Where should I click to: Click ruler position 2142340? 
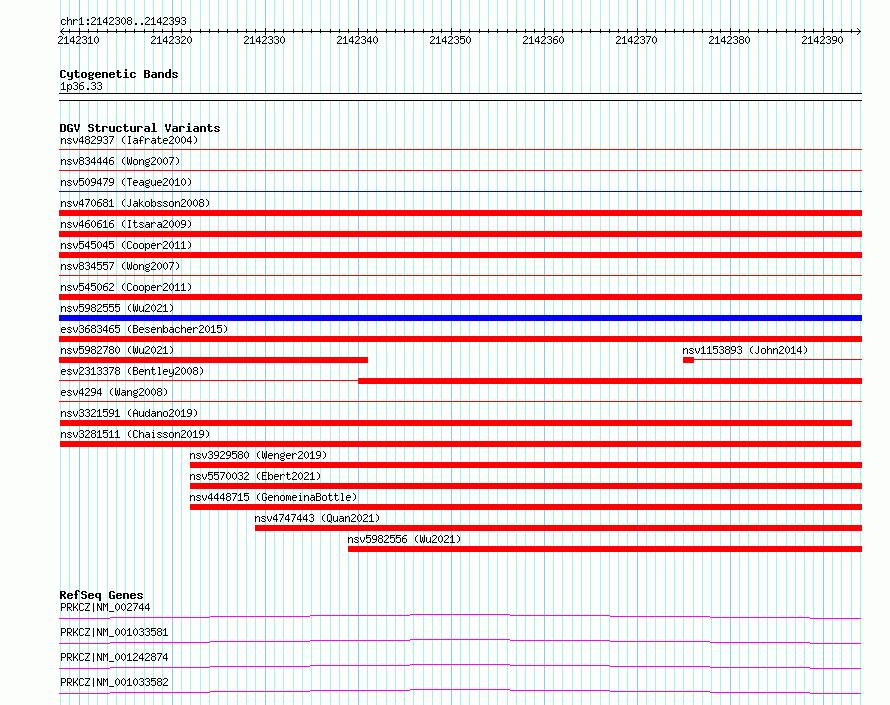(358, 40)
